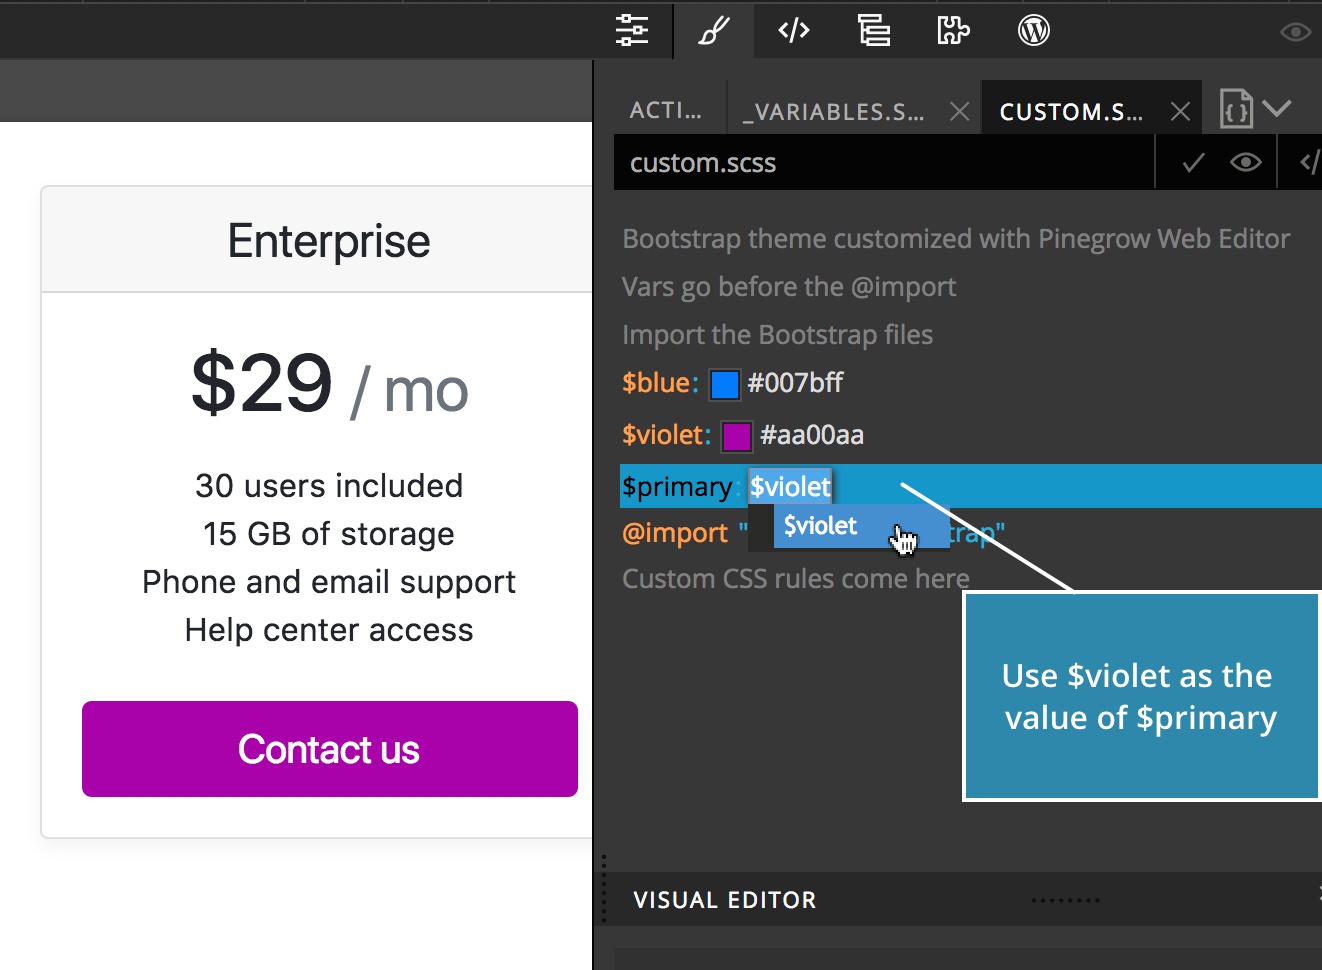Select the $29 / mo price text
The image size is (1322, 970).
point(329,384)
